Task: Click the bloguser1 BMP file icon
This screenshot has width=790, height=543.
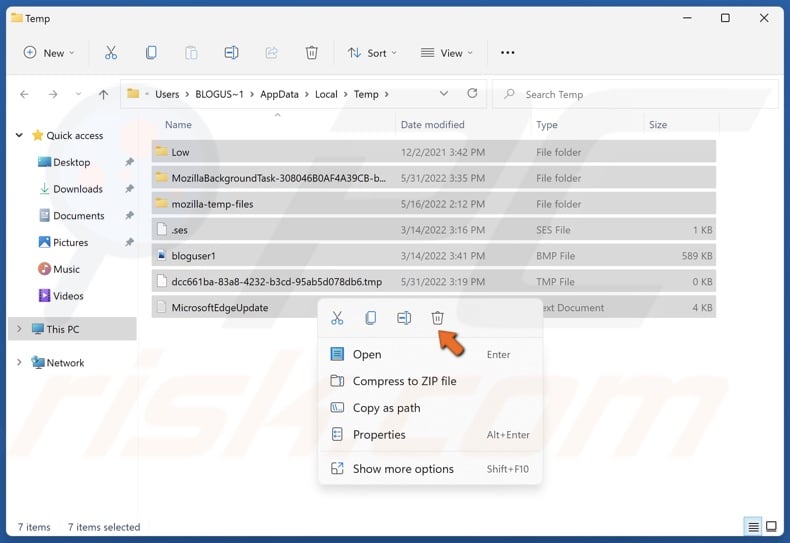Action: [161, 255]
